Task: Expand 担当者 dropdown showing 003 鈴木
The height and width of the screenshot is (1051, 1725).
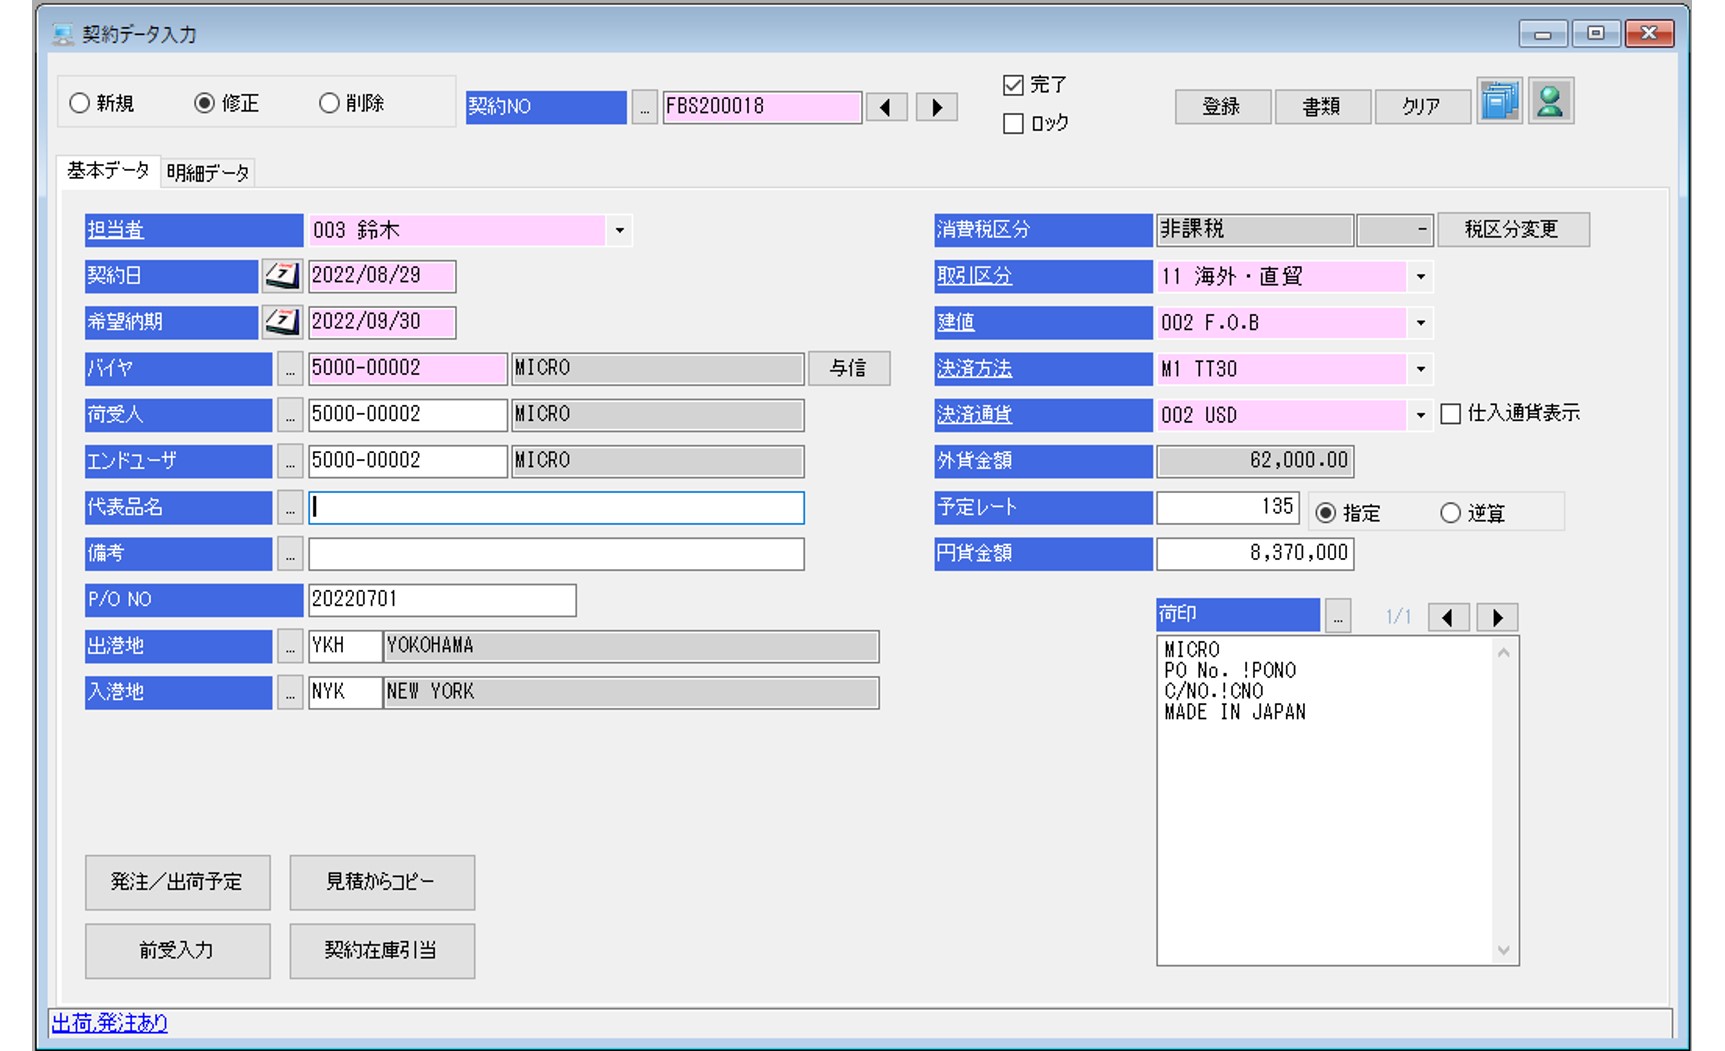Action: point(619,231)
